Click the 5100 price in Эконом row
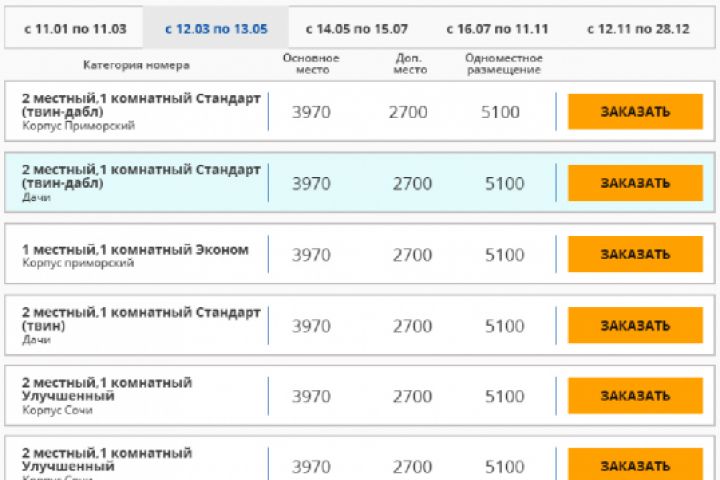 pos(504,255)
